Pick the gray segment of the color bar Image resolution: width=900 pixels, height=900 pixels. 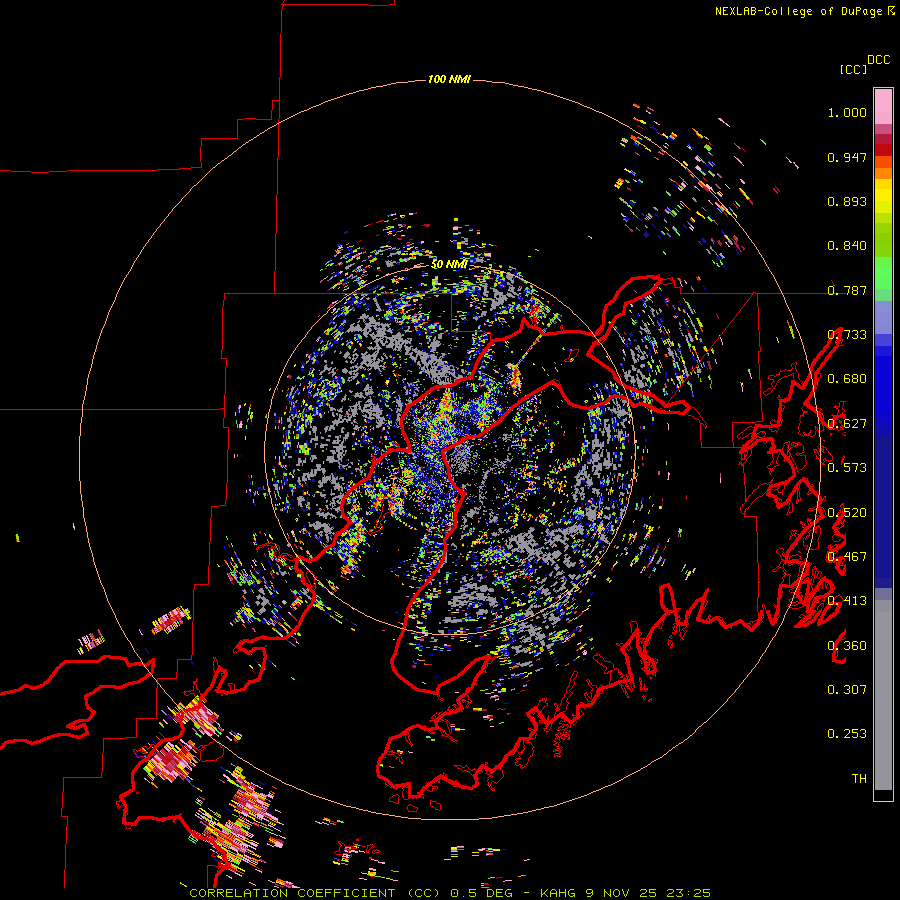pyautogui.click(x=883, y=695)
